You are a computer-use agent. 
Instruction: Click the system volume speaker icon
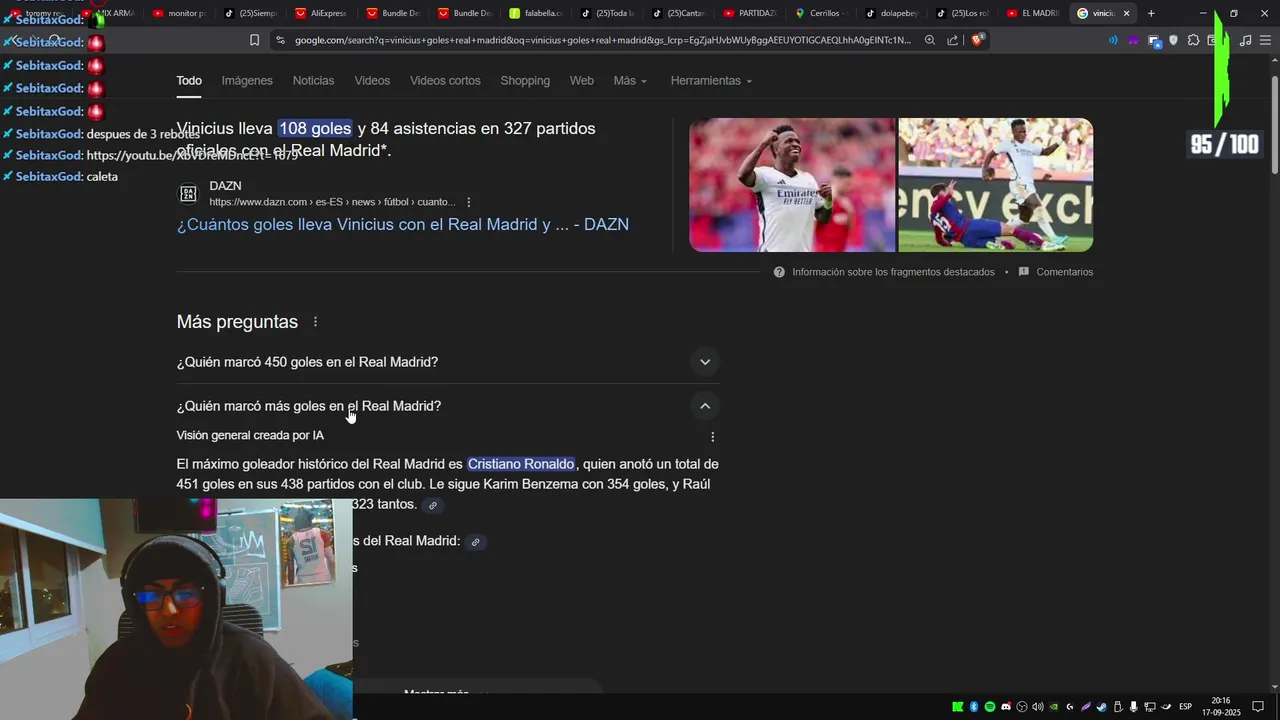point(1038,707)
